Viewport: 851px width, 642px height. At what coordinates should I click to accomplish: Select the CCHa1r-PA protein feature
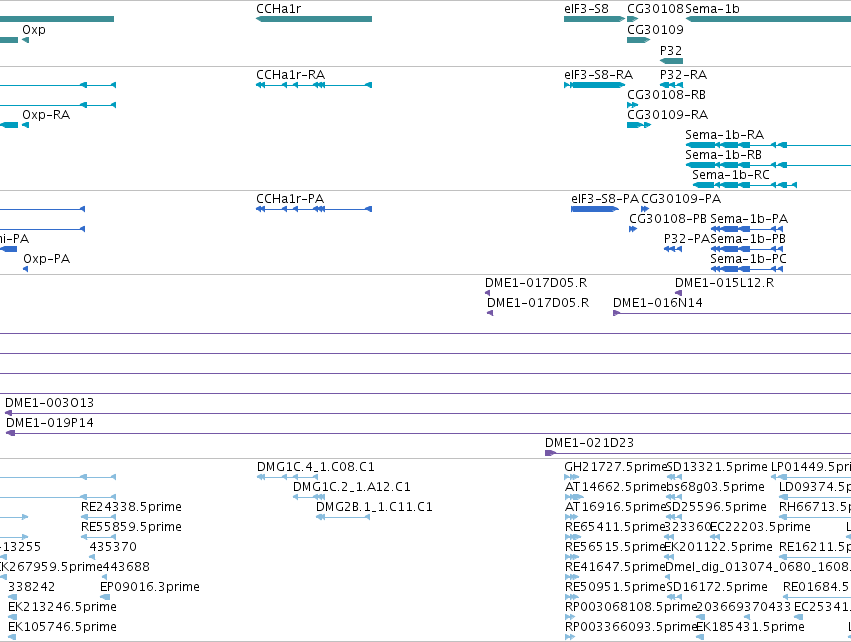[314, 209]
